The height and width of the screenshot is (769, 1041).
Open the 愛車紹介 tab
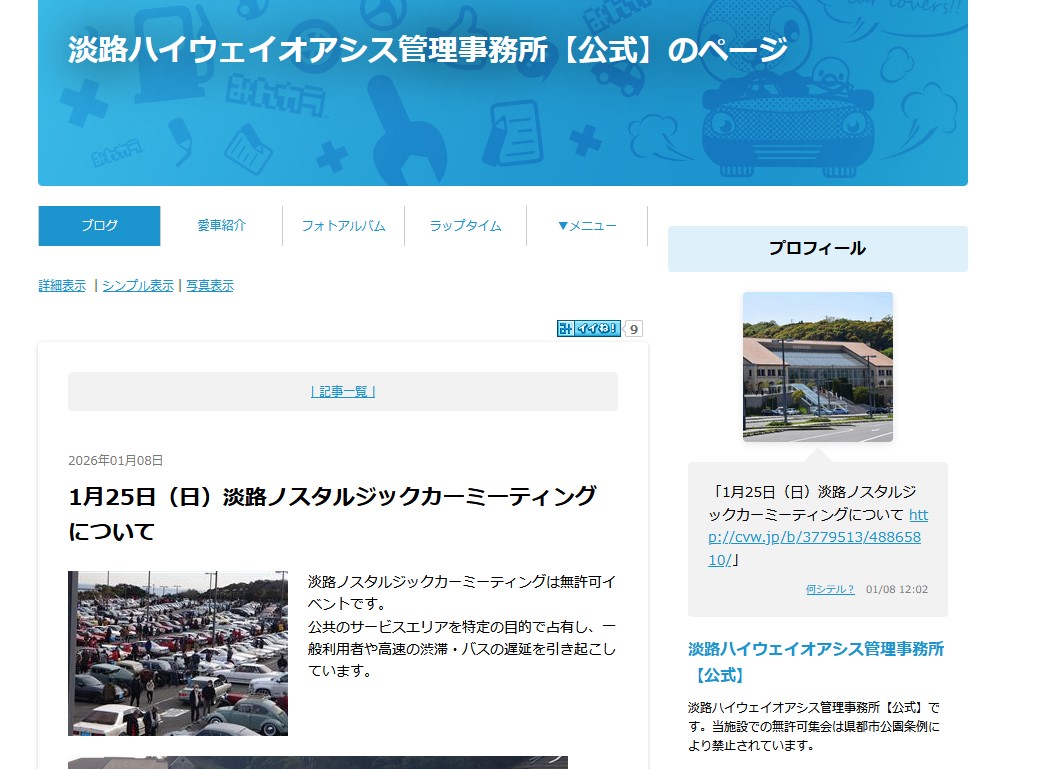(221, 226)
